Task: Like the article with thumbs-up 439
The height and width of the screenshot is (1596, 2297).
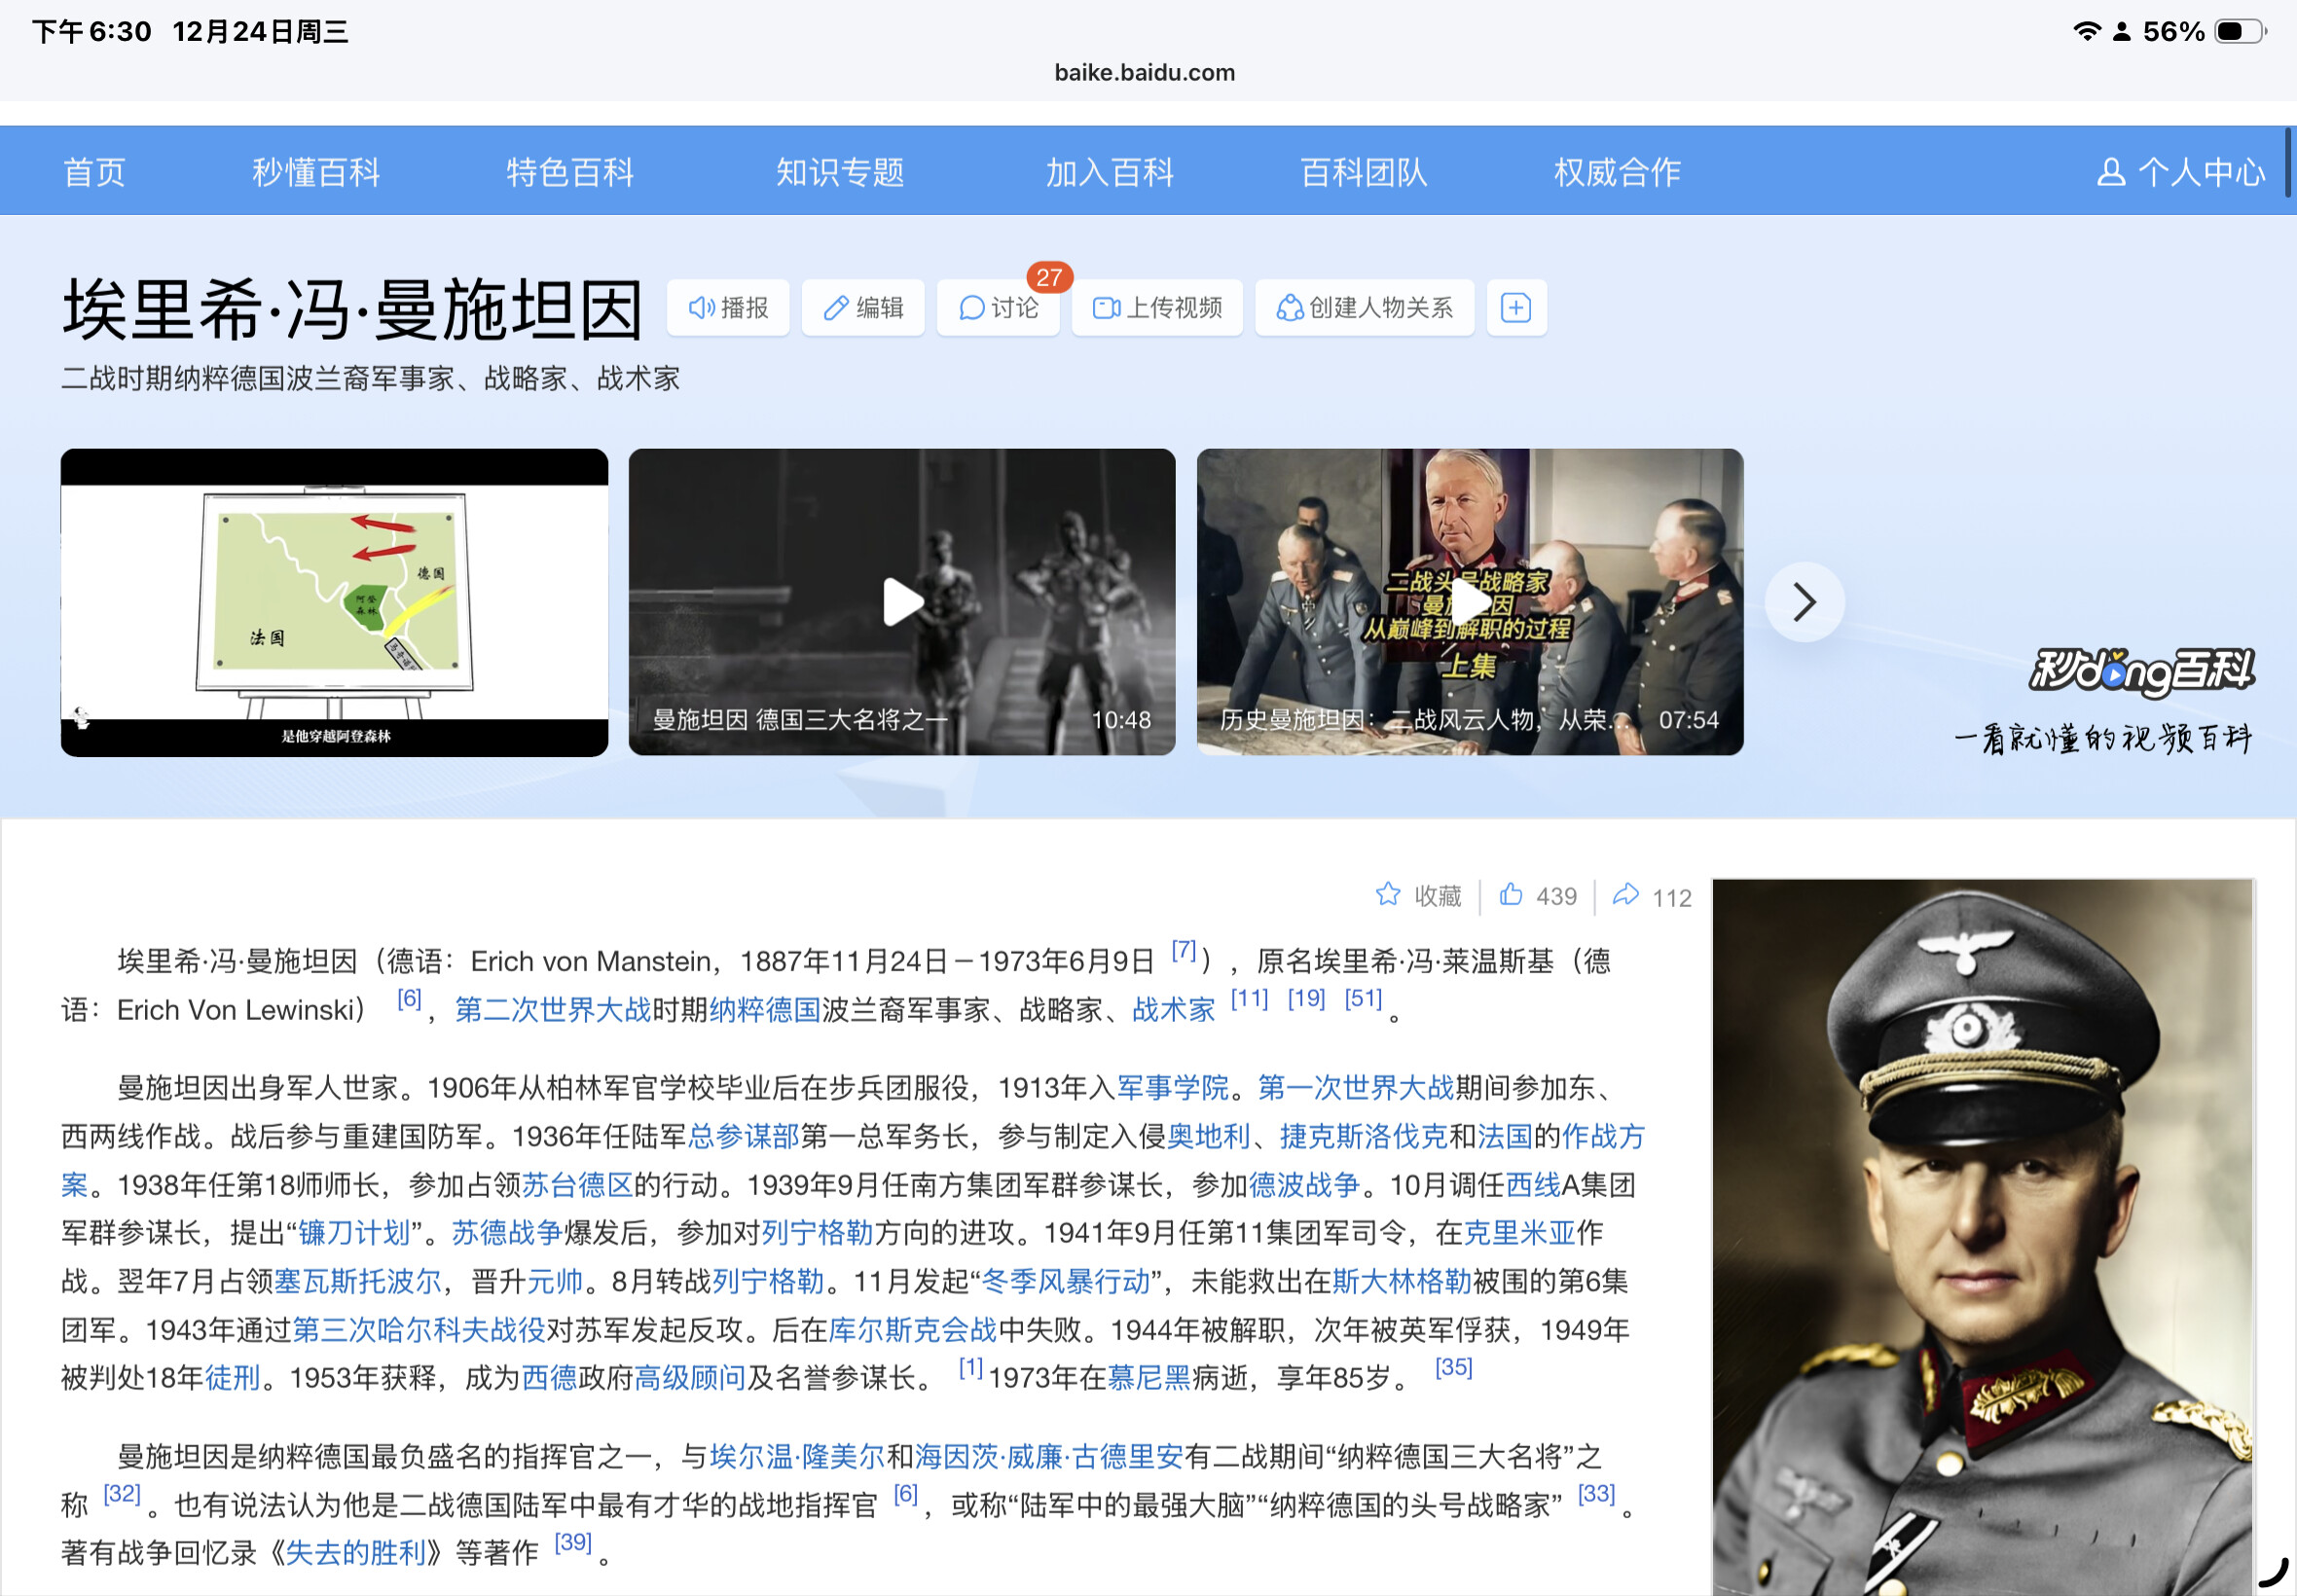Action: [1511, 894]
